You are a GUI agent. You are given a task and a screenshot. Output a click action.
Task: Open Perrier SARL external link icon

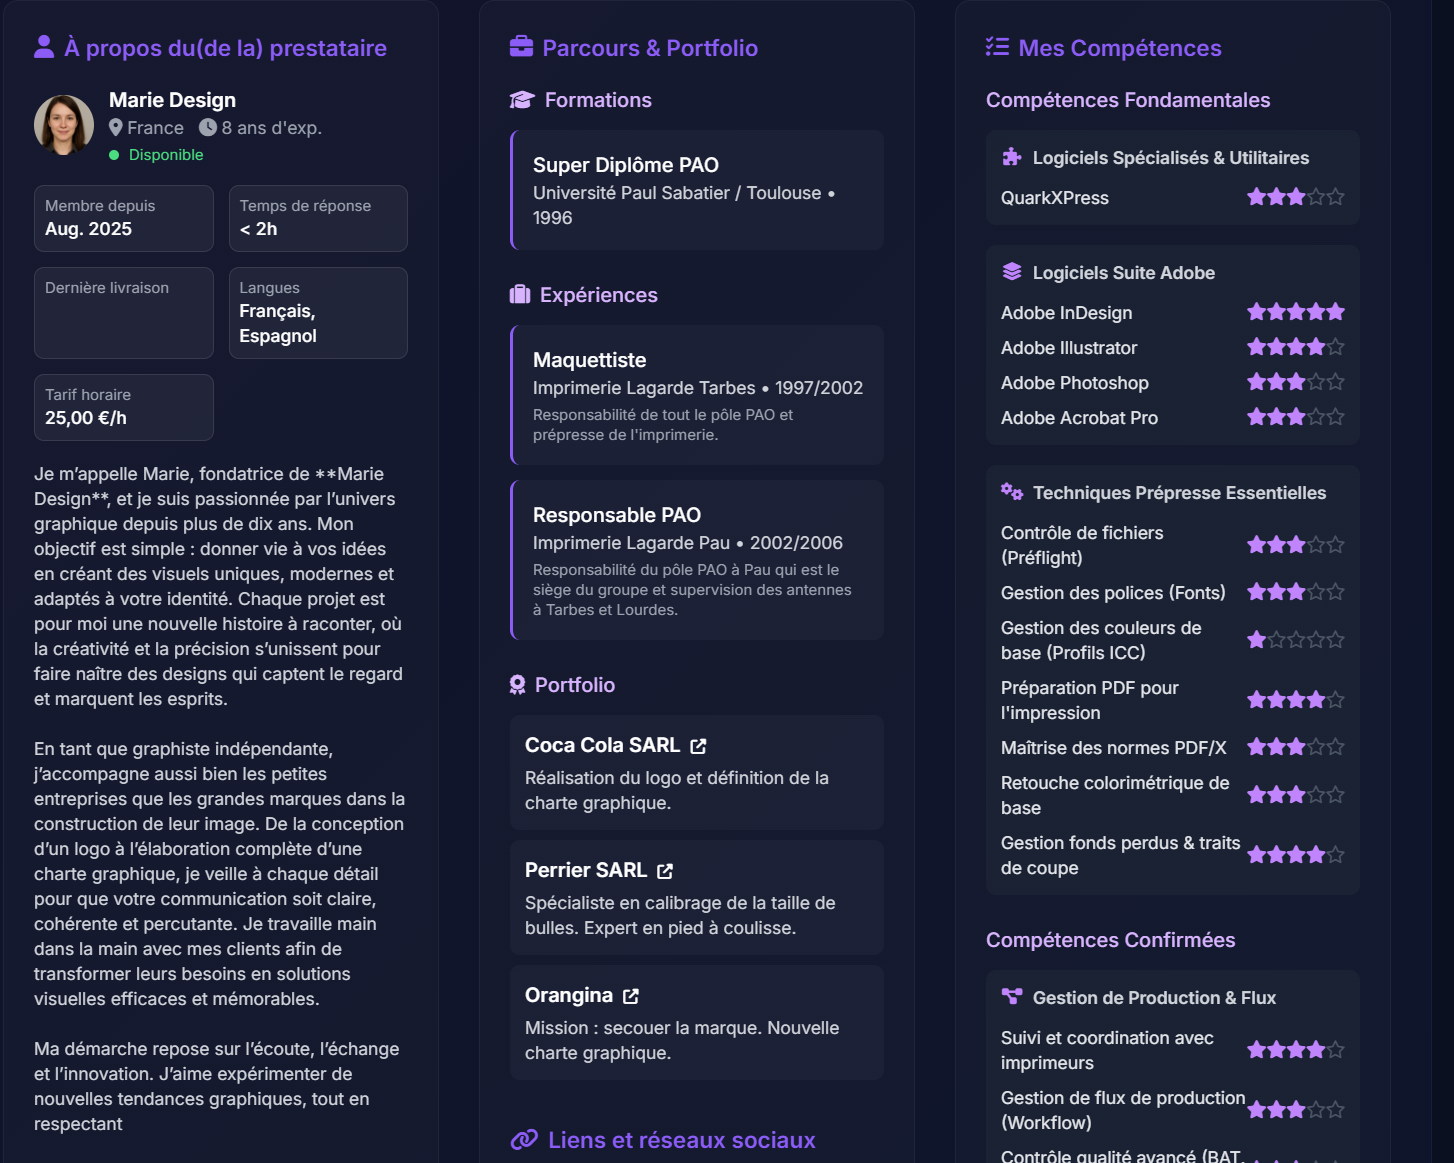[x=665, y=871]
